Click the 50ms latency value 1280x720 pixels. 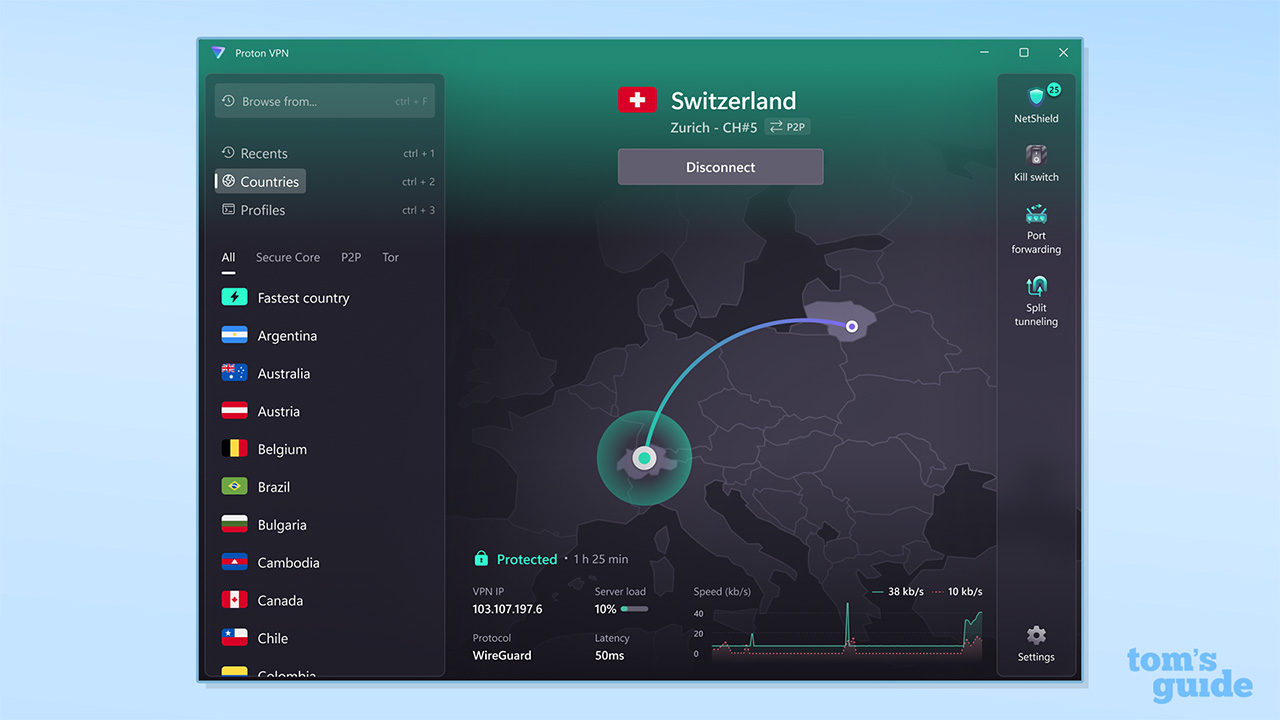(609, 656)
